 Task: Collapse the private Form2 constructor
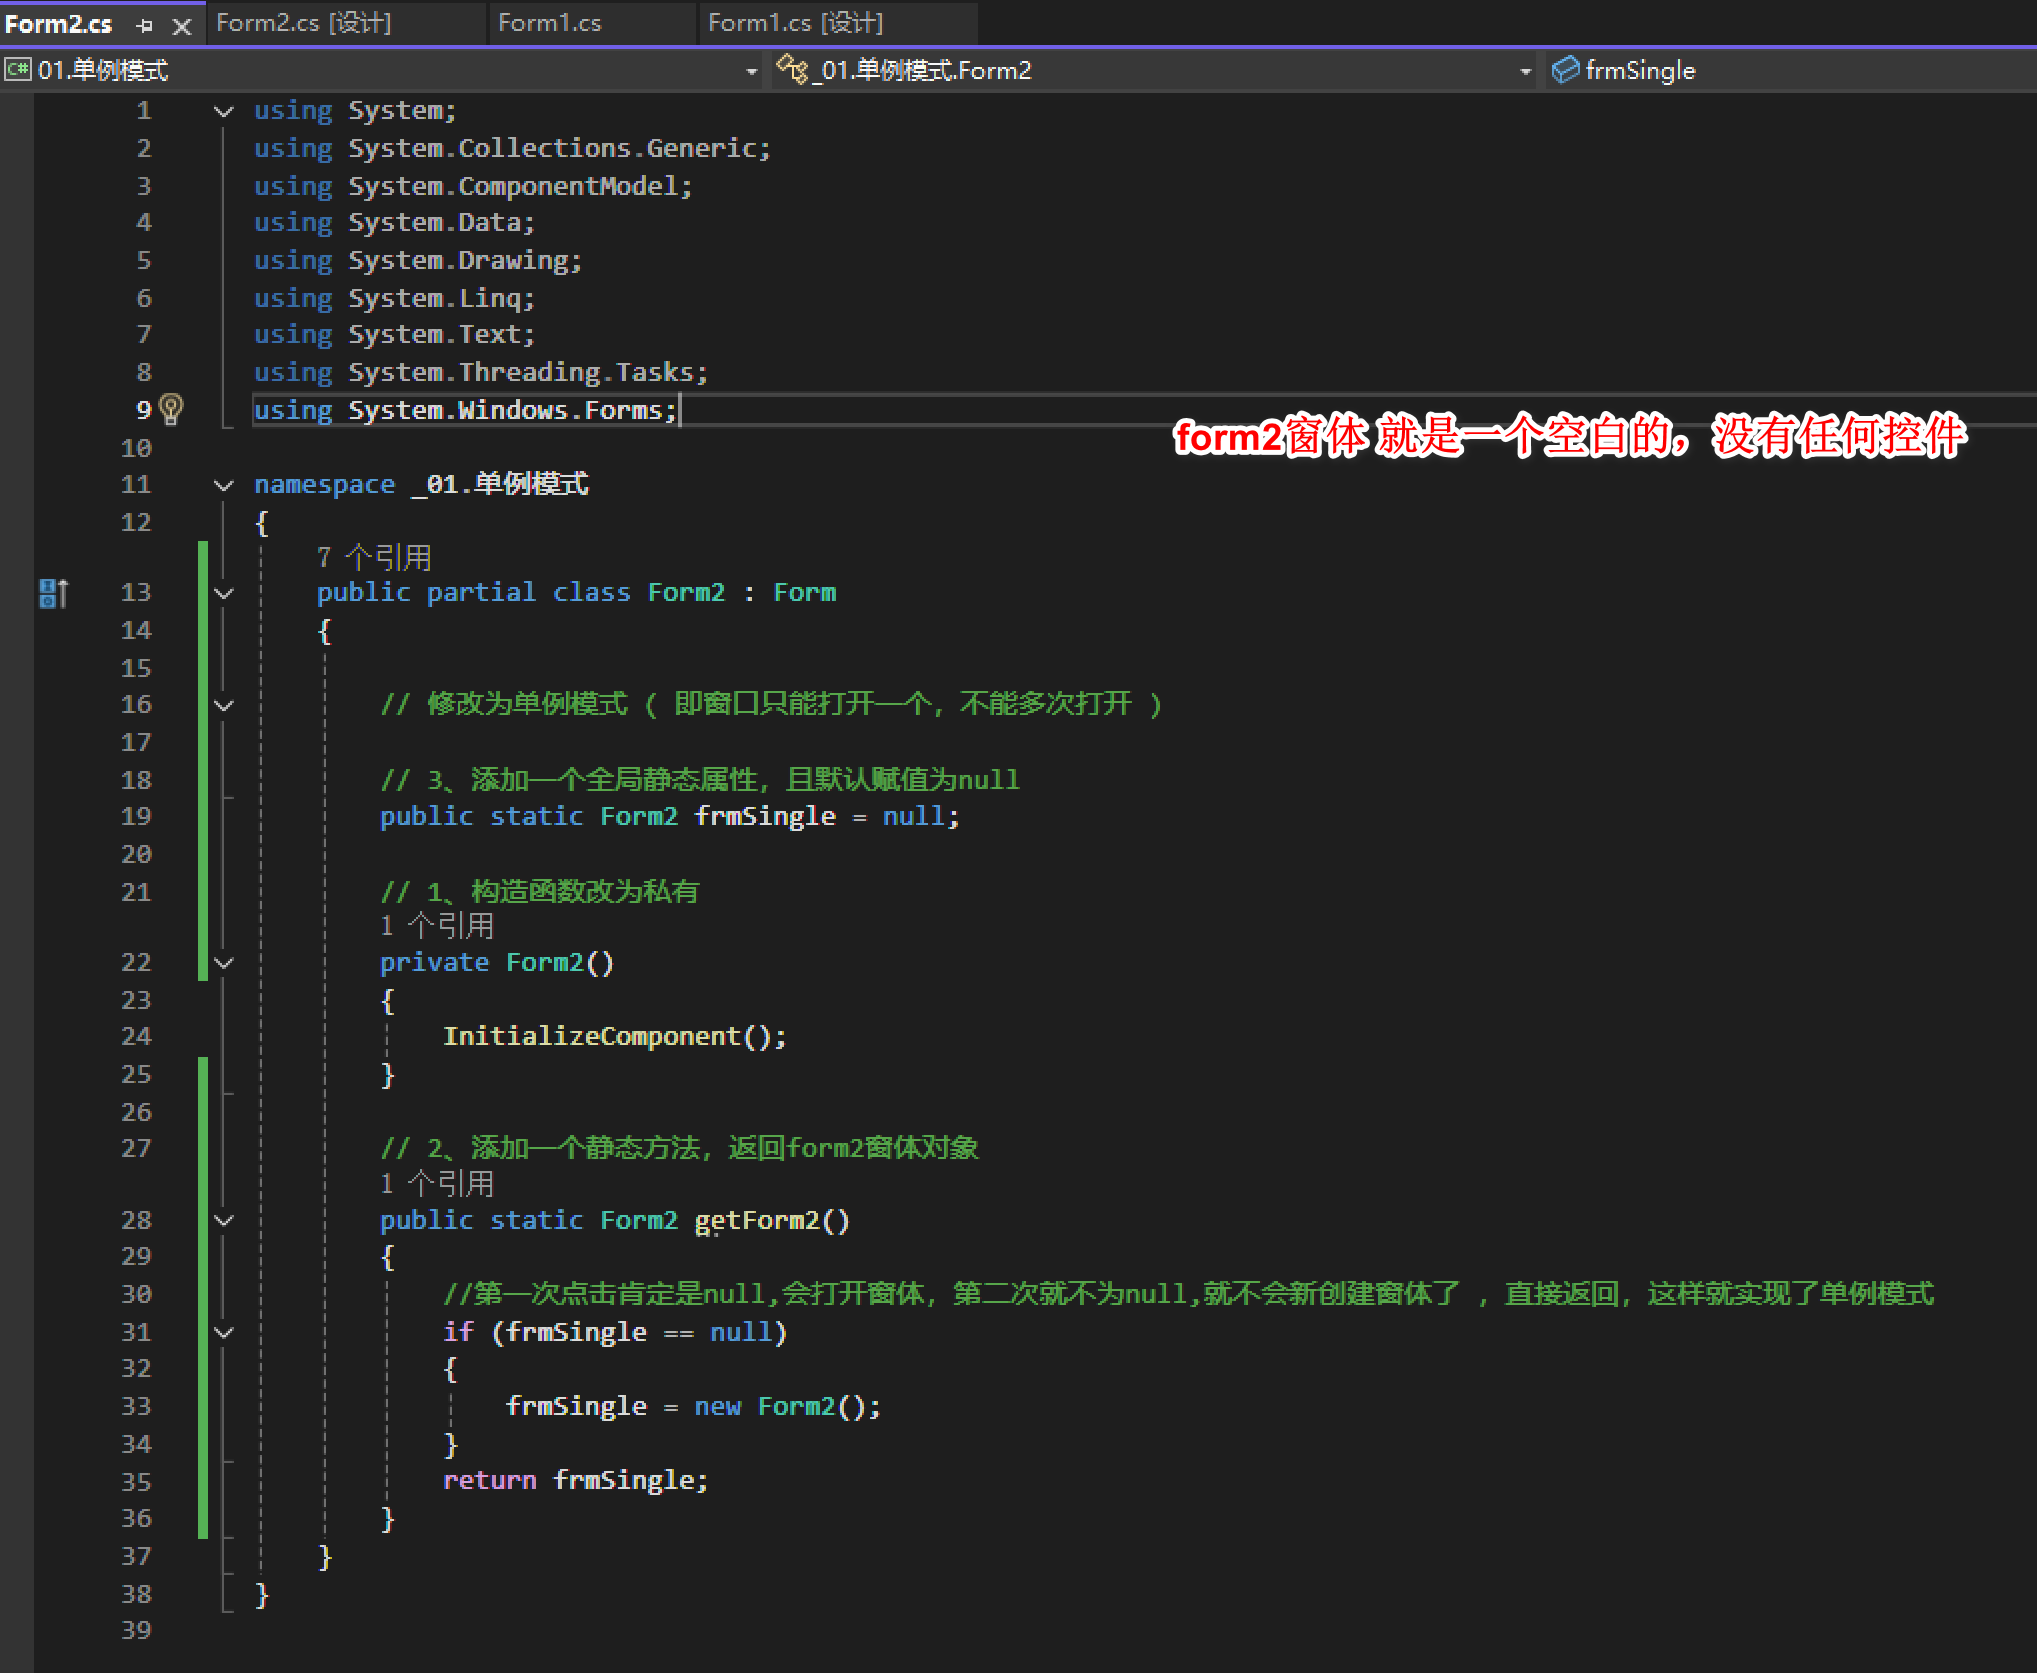pos(224,963)
